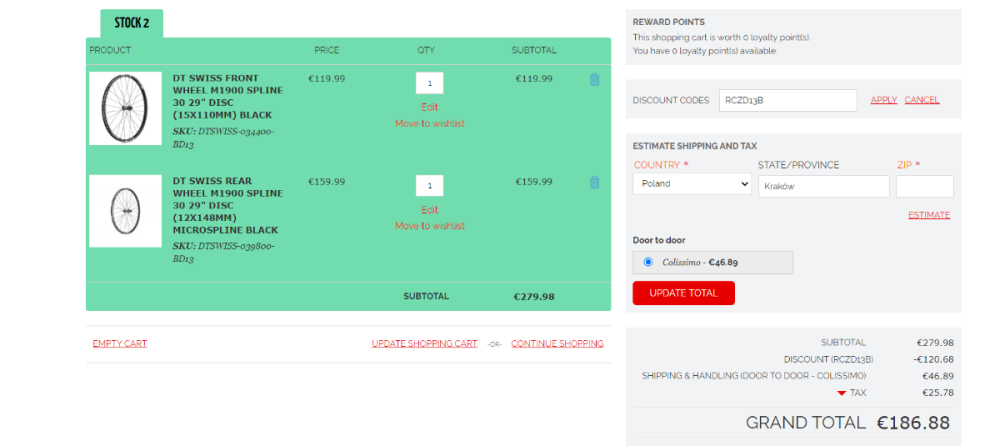This screenshot has width=1000, height=446.
Task: Click the front wheel quantity box
Action: coord(430,83)
